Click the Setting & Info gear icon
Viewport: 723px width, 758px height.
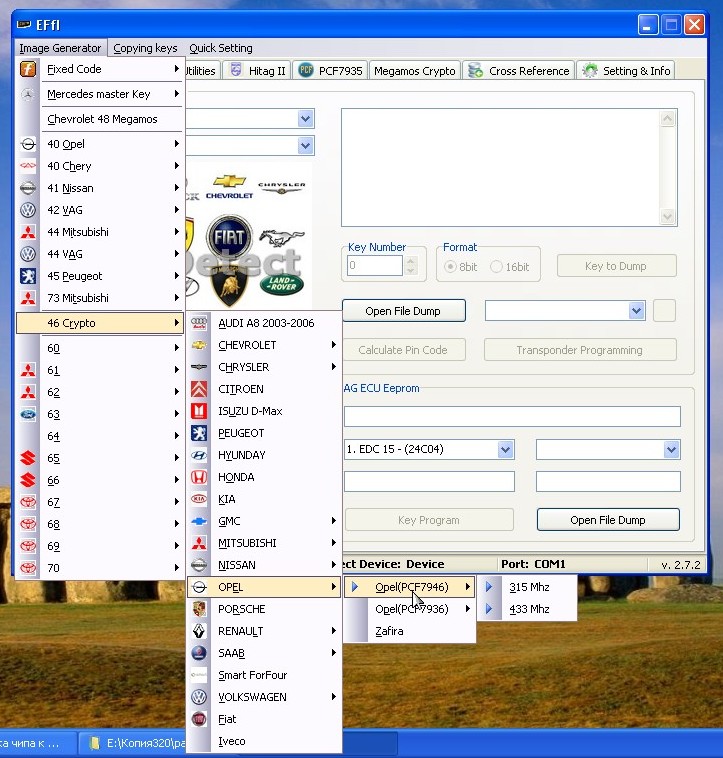coord(590,71)
